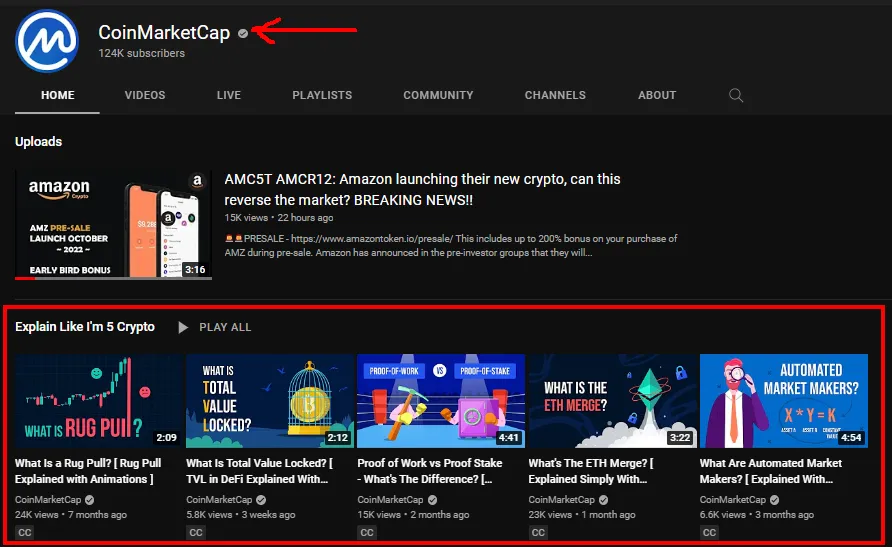Click the 3:22 duration badge

click(680, 438)
